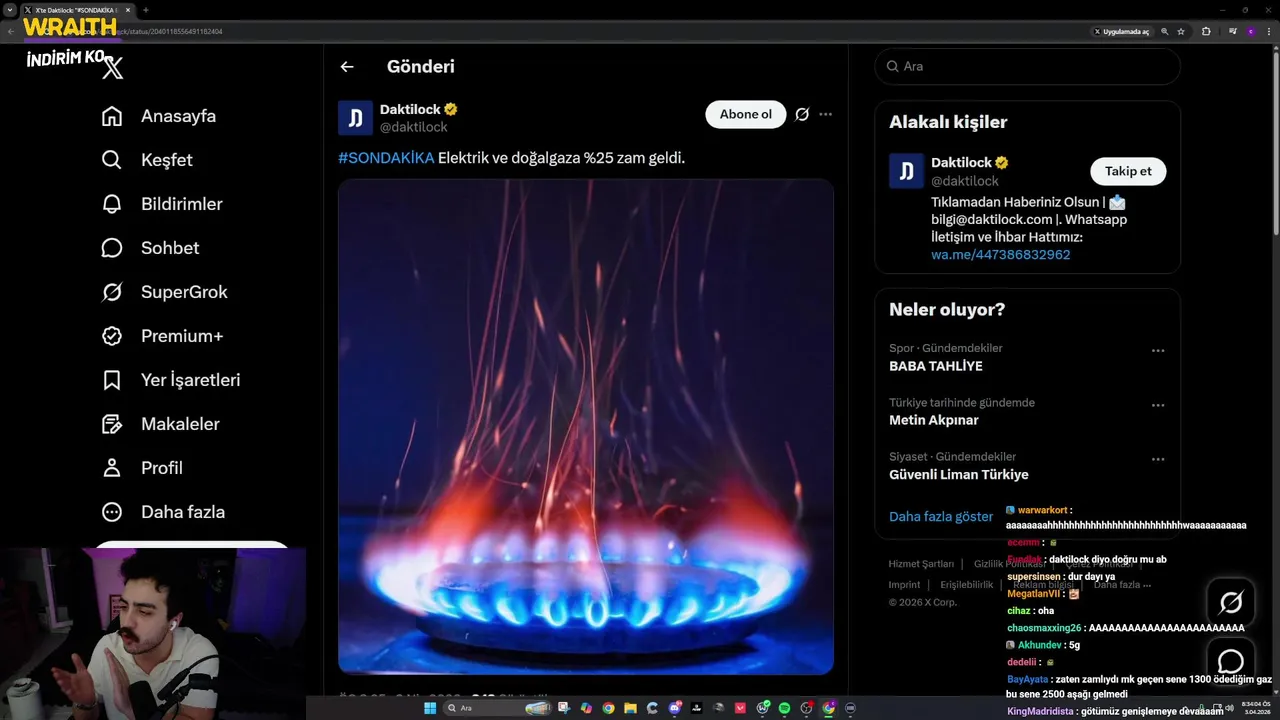1280x720 pixels.
Task: Open BABA TAHLİYE trending topic
Action: click(x=936, y=366)
